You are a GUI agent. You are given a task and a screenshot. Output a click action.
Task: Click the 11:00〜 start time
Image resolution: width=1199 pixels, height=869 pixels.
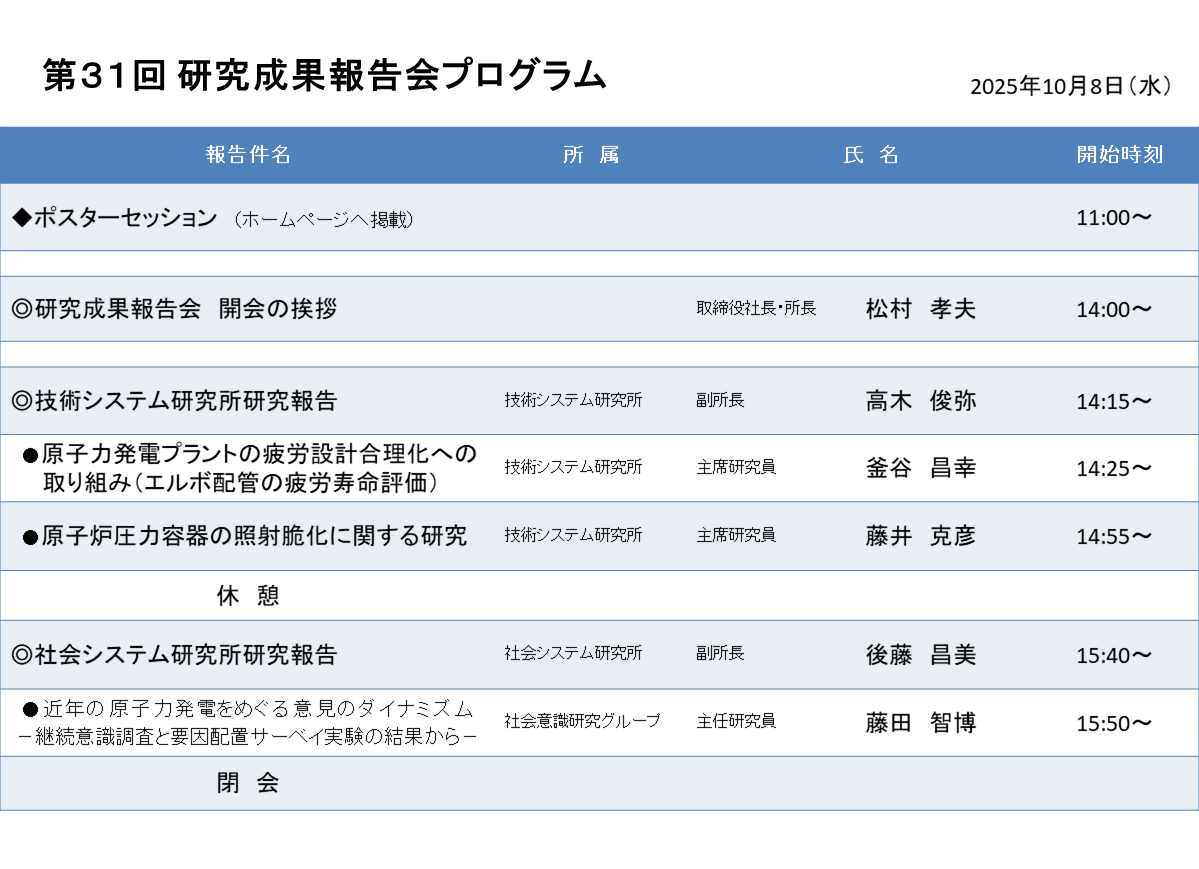(x=1114, y=218)
